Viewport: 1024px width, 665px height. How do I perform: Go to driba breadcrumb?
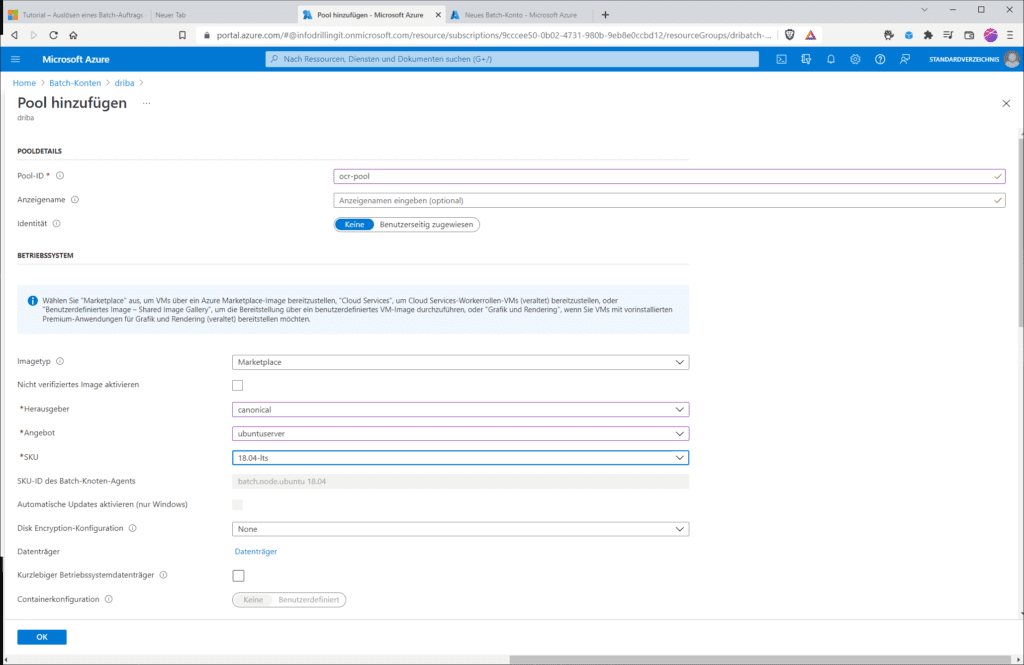pyautogui.click(x=124, y=83)
